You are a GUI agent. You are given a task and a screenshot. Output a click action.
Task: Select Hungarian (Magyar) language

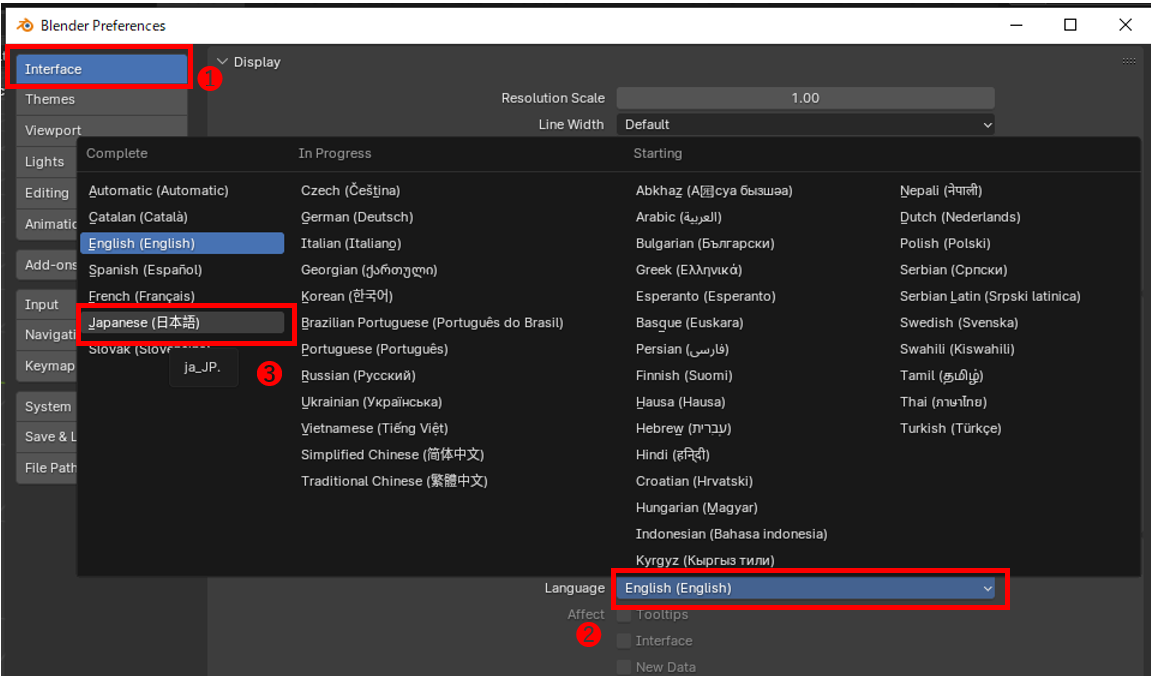697,507
